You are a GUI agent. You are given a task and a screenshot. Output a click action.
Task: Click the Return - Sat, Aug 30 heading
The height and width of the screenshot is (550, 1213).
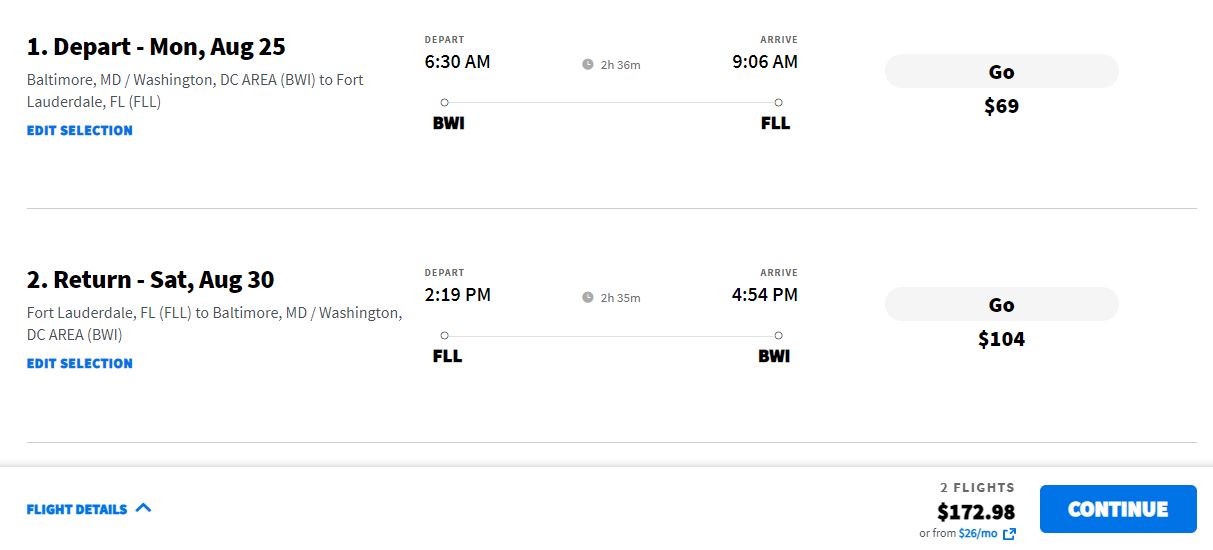[150, 280]
